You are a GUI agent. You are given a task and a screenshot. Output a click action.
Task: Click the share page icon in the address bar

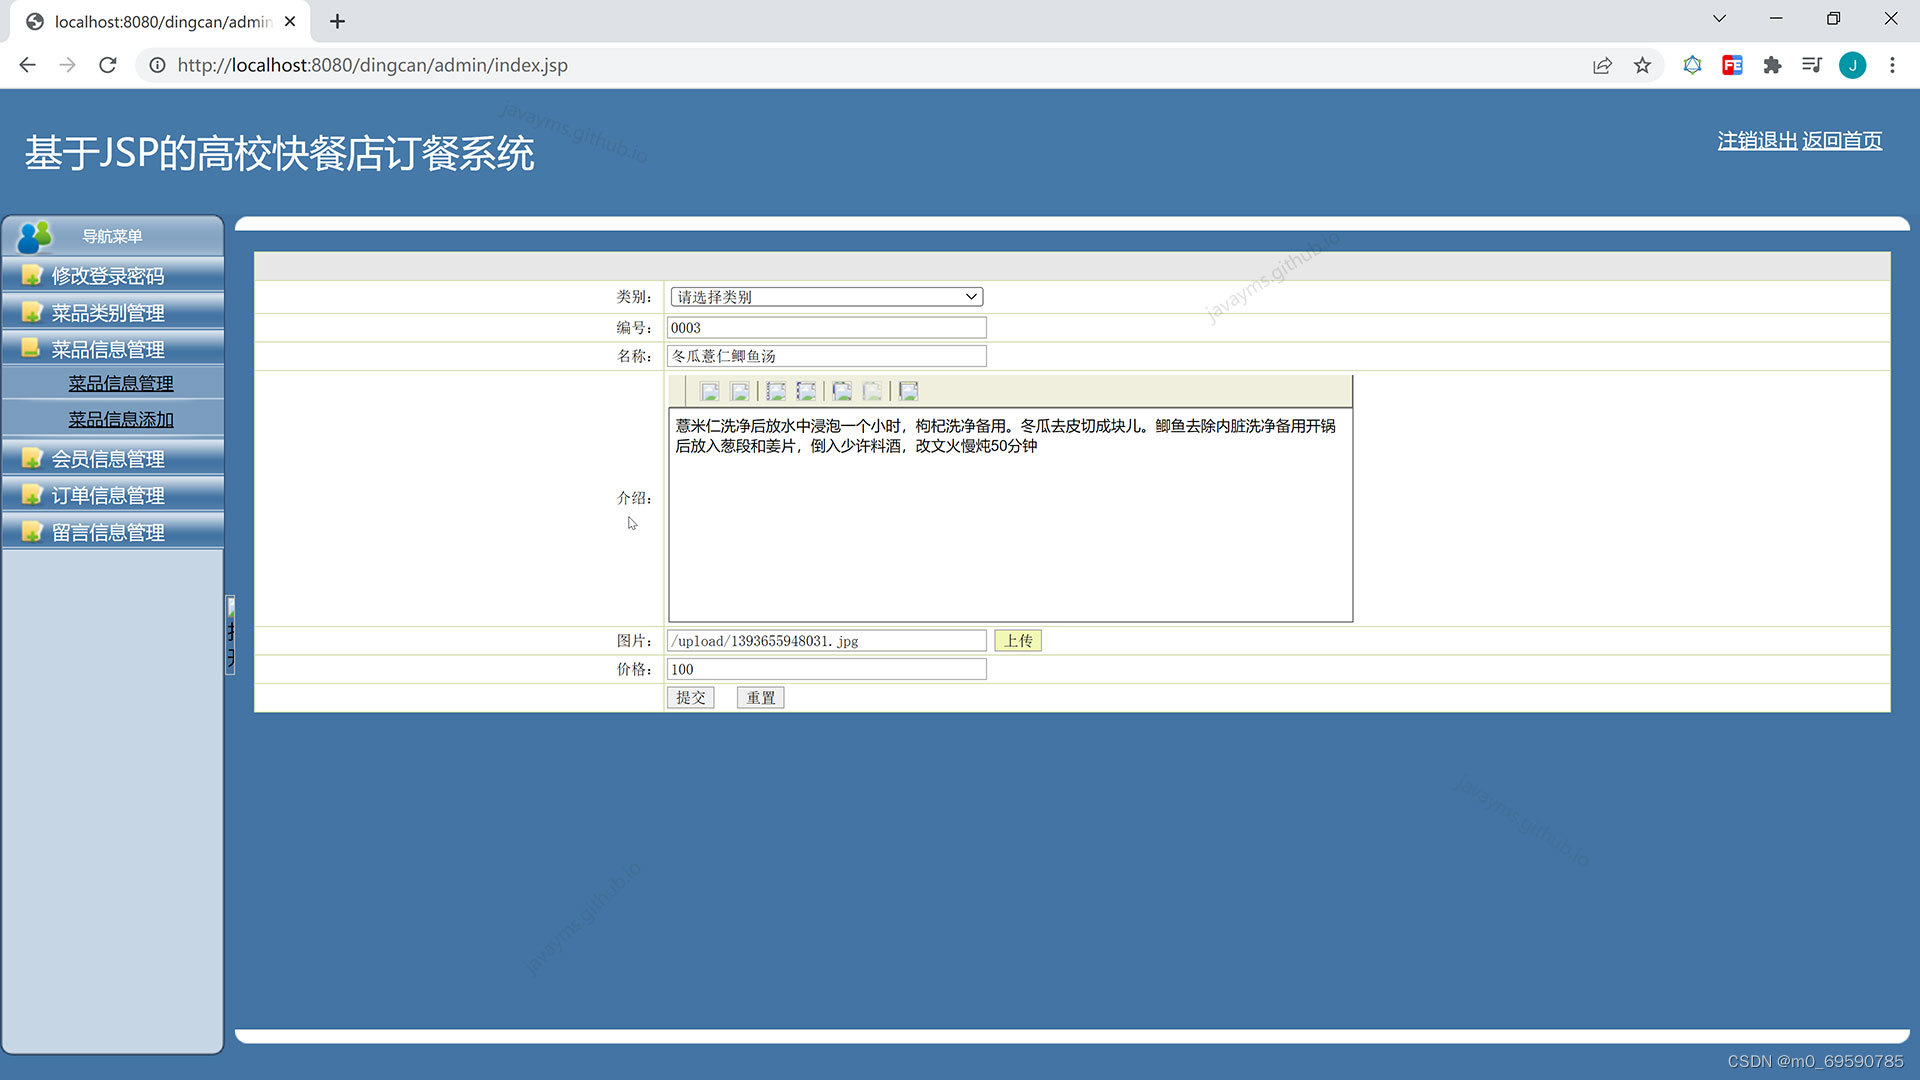point(1602,65)
